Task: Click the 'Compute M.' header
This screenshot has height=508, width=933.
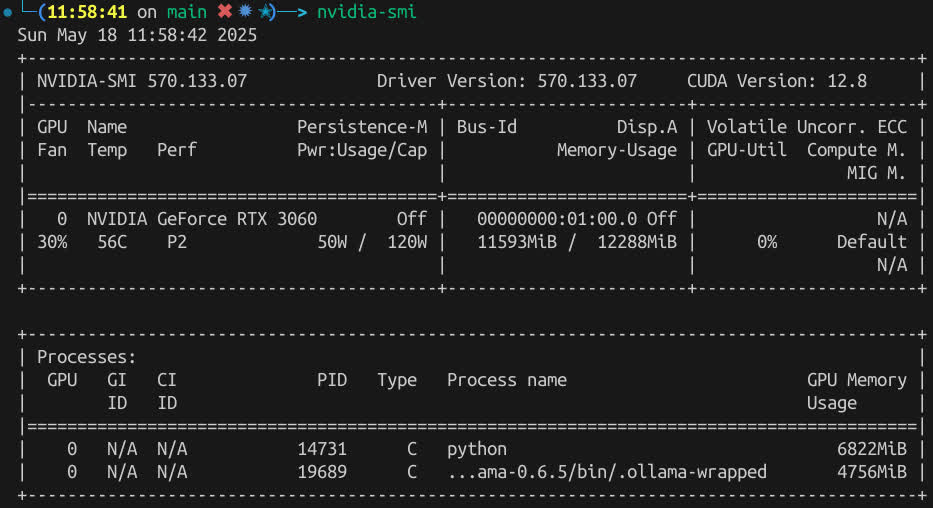Action: coord(856,150)
